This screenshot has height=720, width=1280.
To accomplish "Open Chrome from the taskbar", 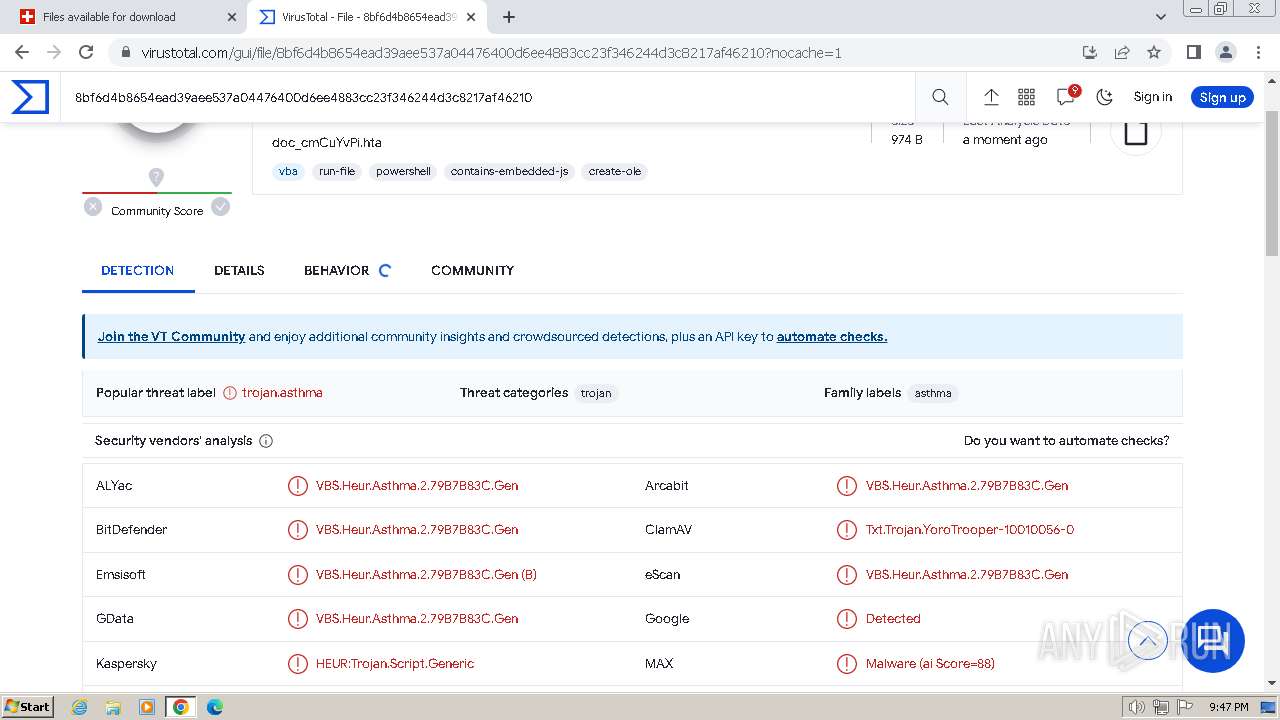I will pyautogui.click(x=181, y=707).
